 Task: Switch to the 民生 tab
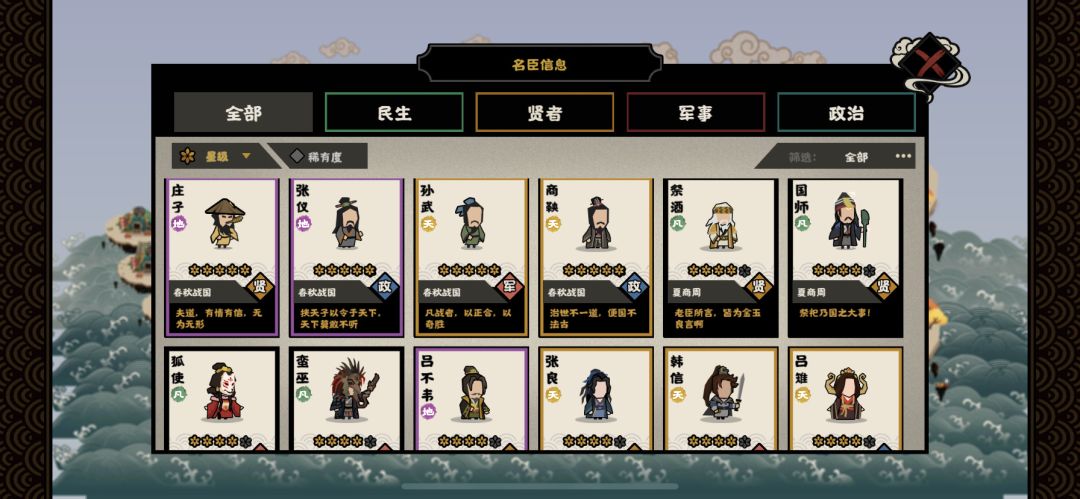click(x=394, y=112)
